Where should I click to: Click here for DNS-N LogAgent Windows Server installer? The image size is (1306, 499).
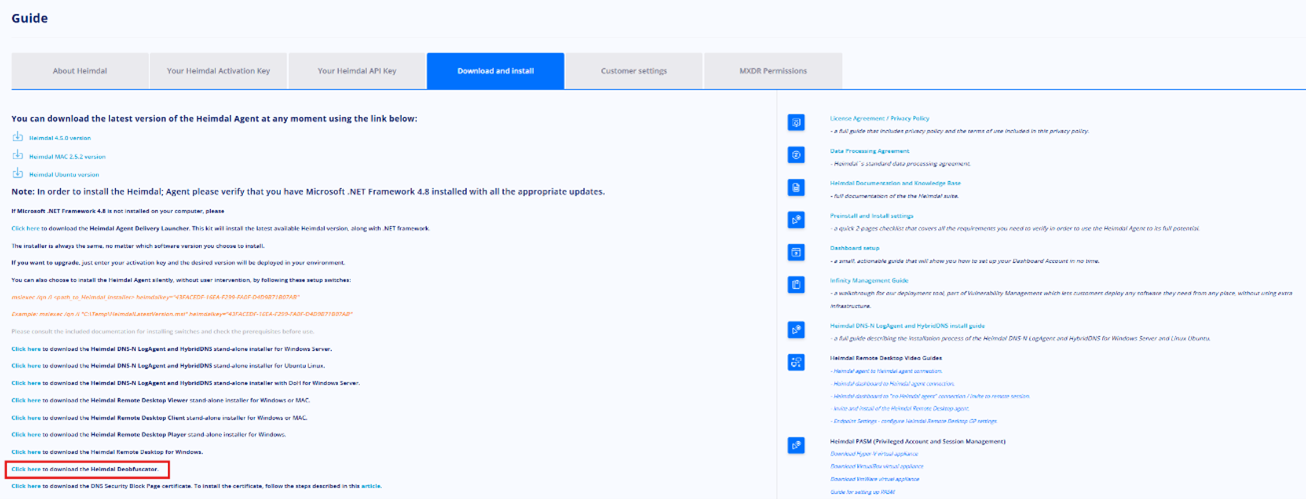click(x=26, y=349)
